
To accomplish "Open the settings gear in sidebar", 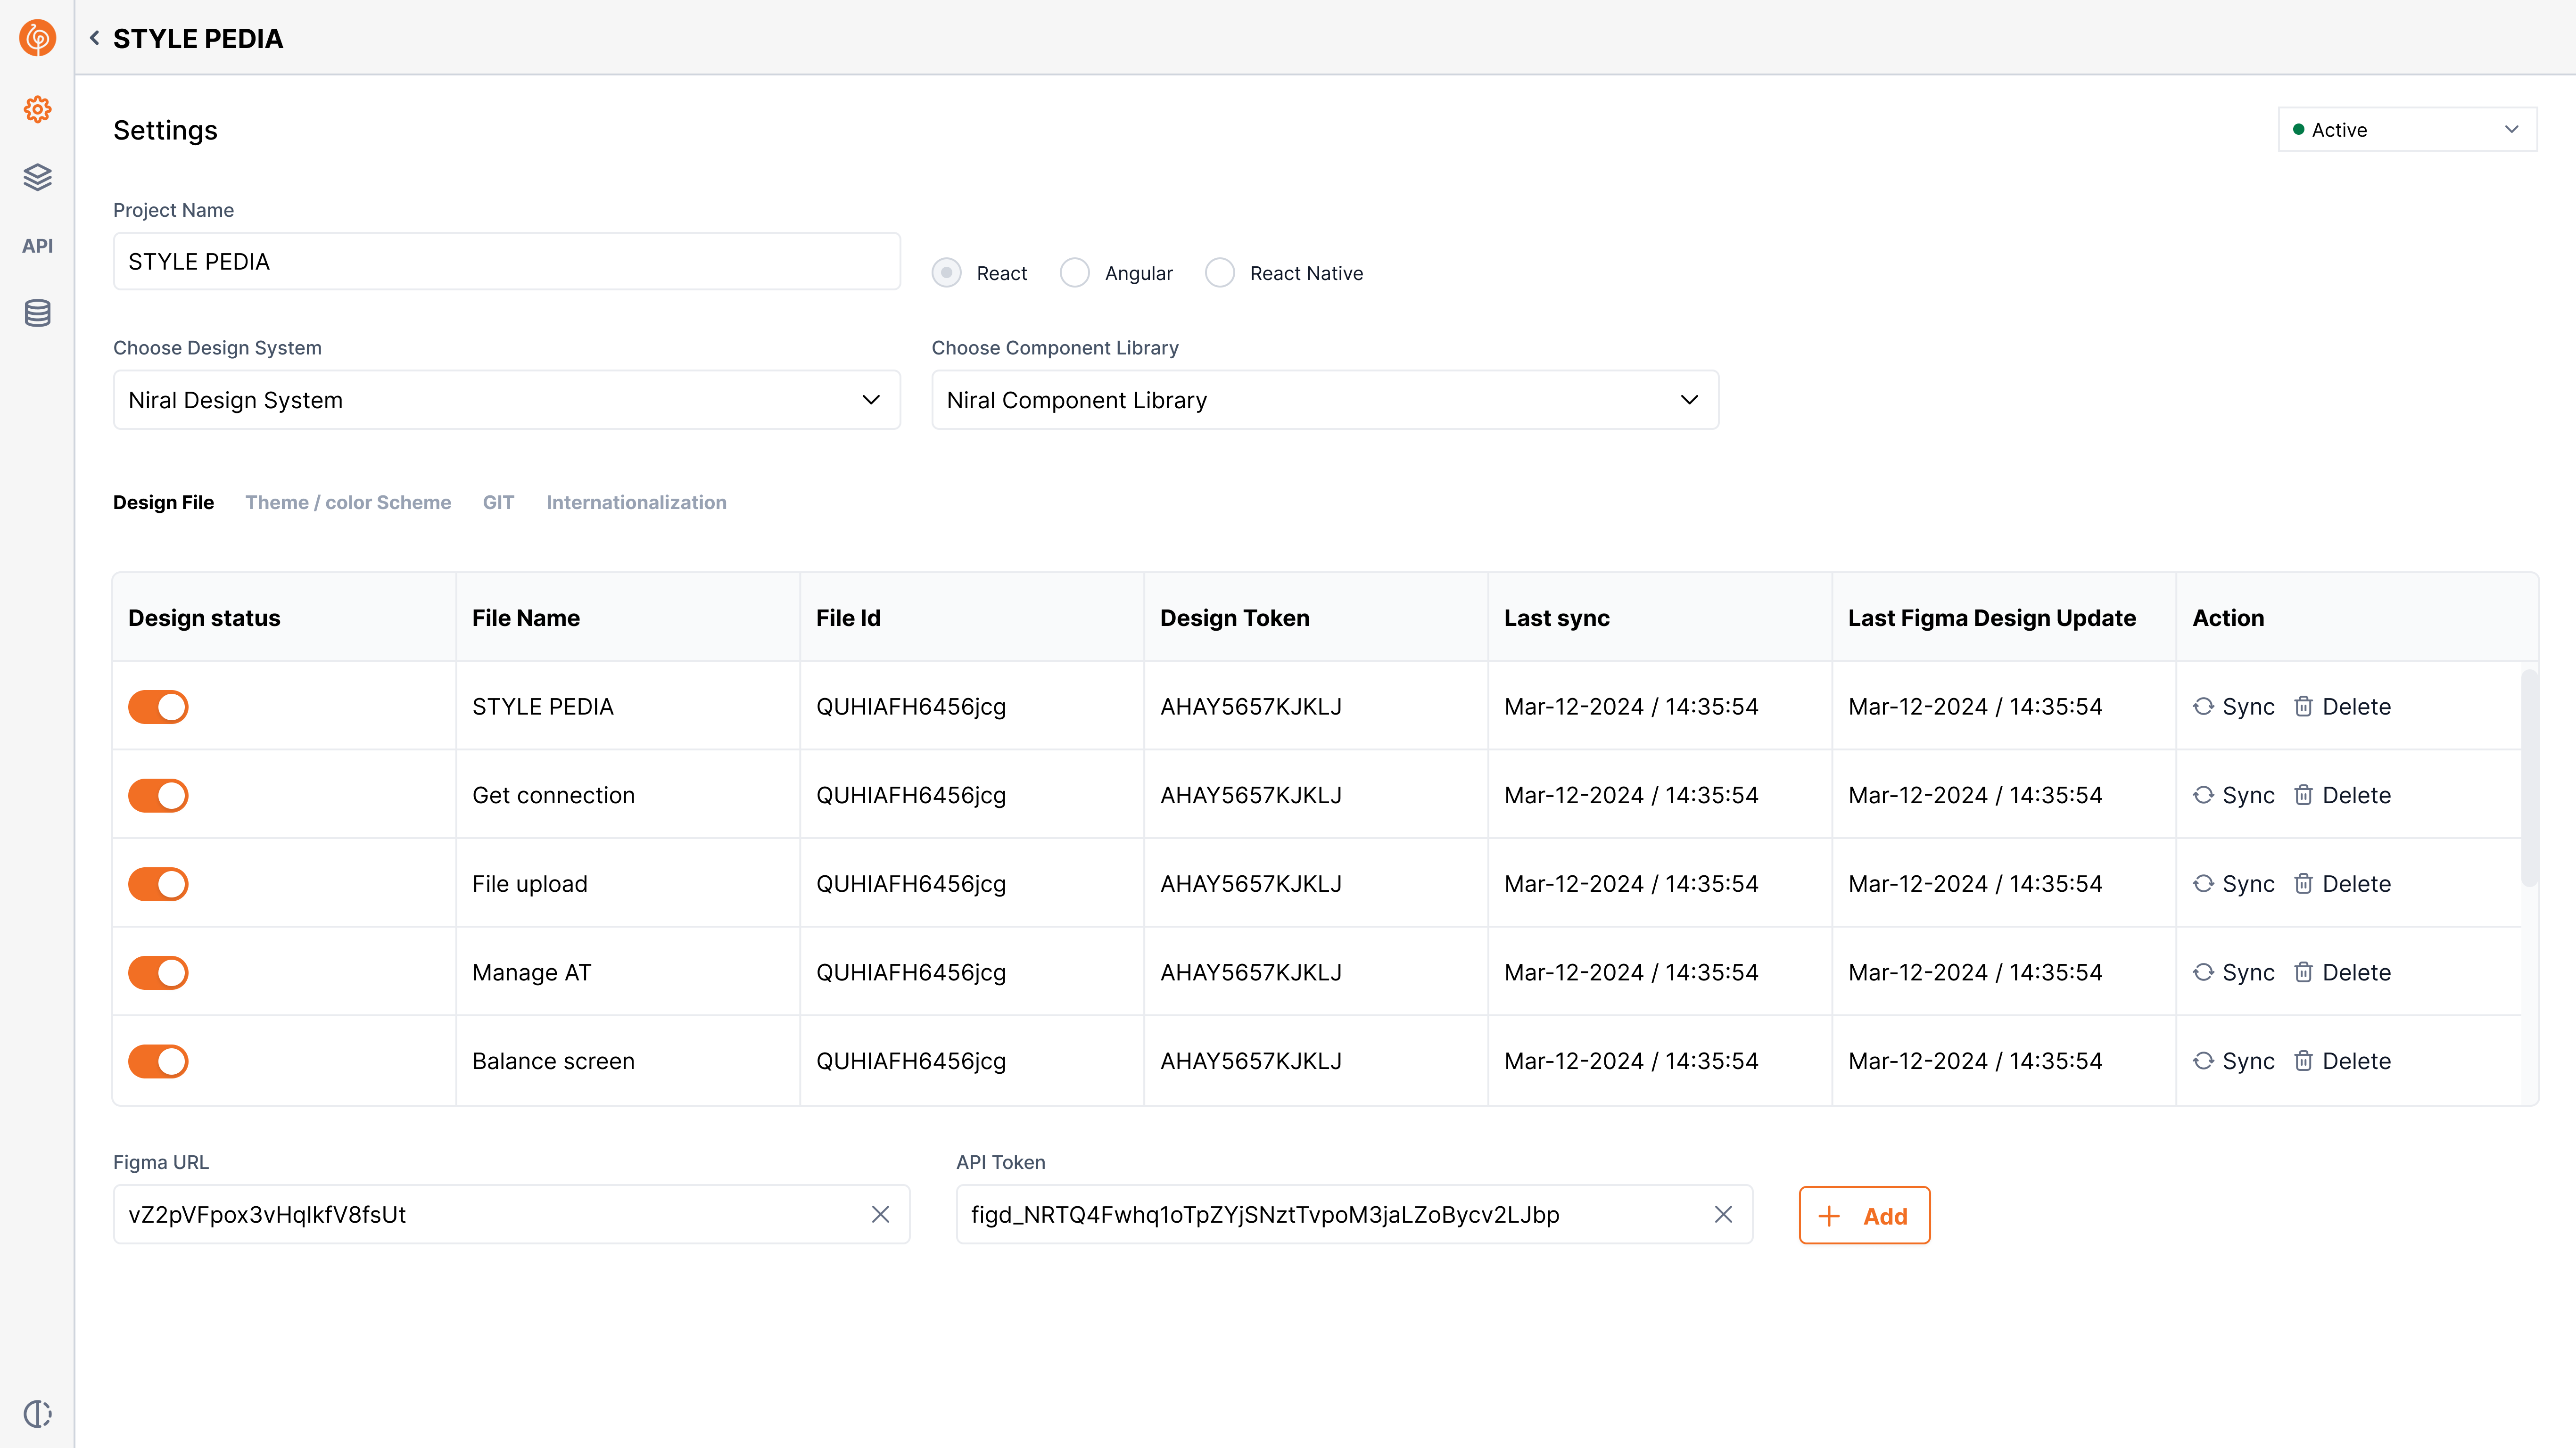I will pos(37,109).
